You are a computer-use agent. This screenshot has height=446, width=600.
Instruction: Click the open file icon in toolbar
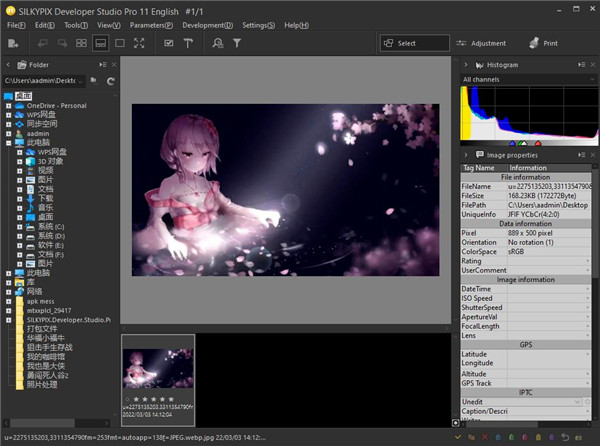tap(11, 43)
